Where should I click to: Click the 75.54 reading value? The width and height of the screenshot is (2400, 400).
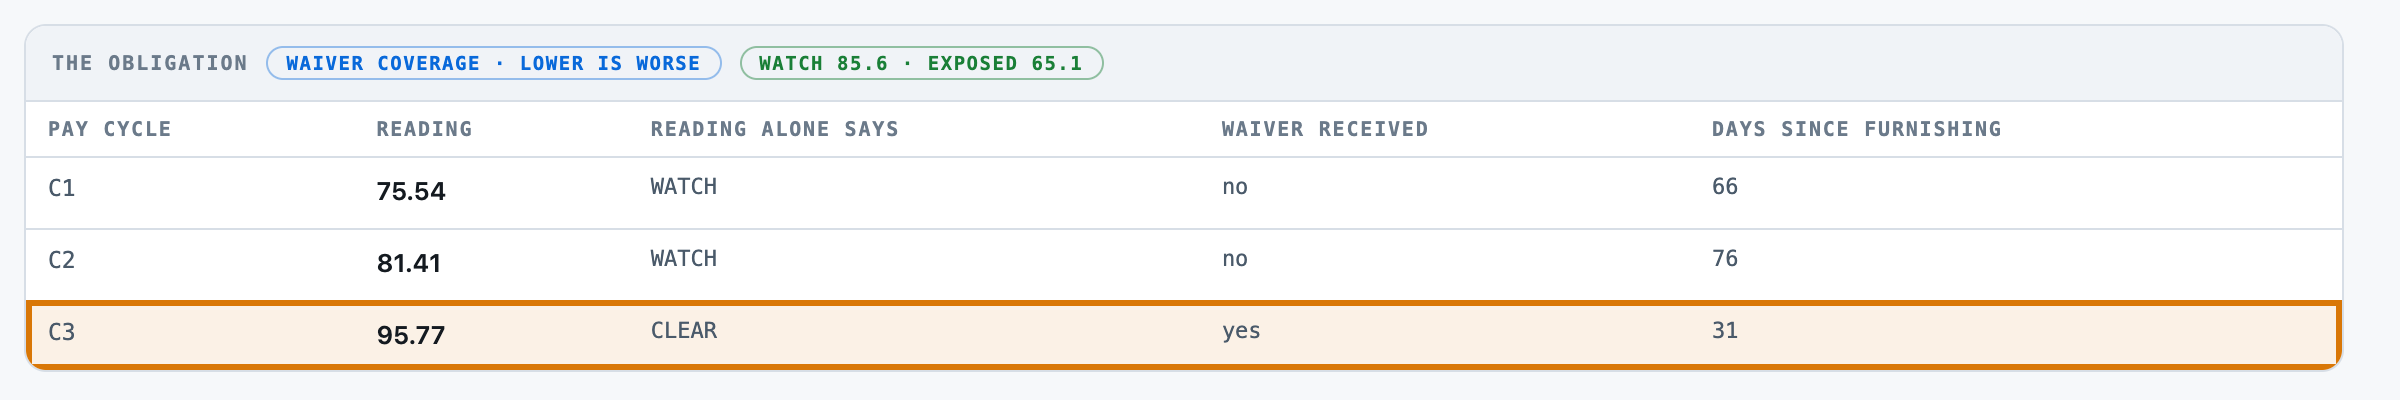[411, 191]
